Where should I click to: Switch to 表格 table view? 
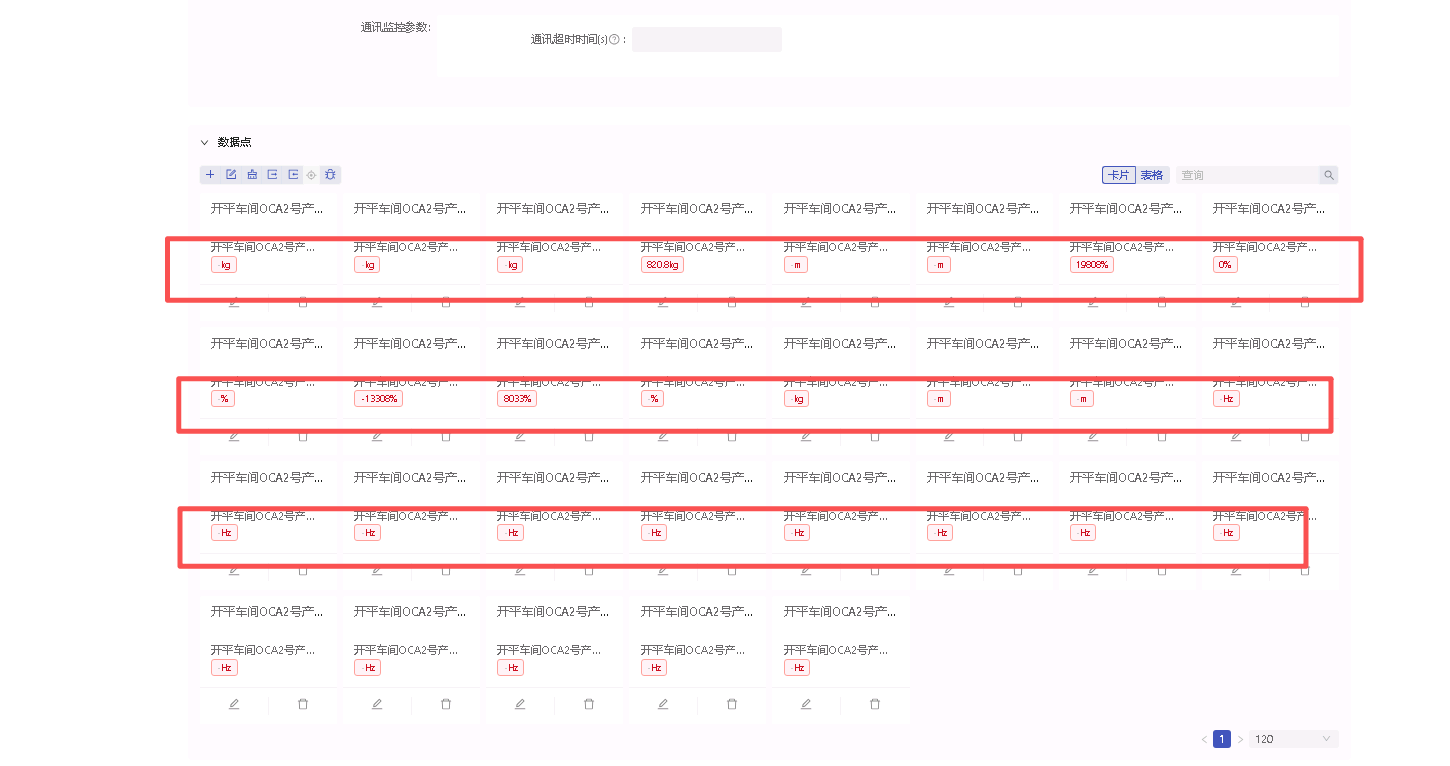(x=1152, y=175)
